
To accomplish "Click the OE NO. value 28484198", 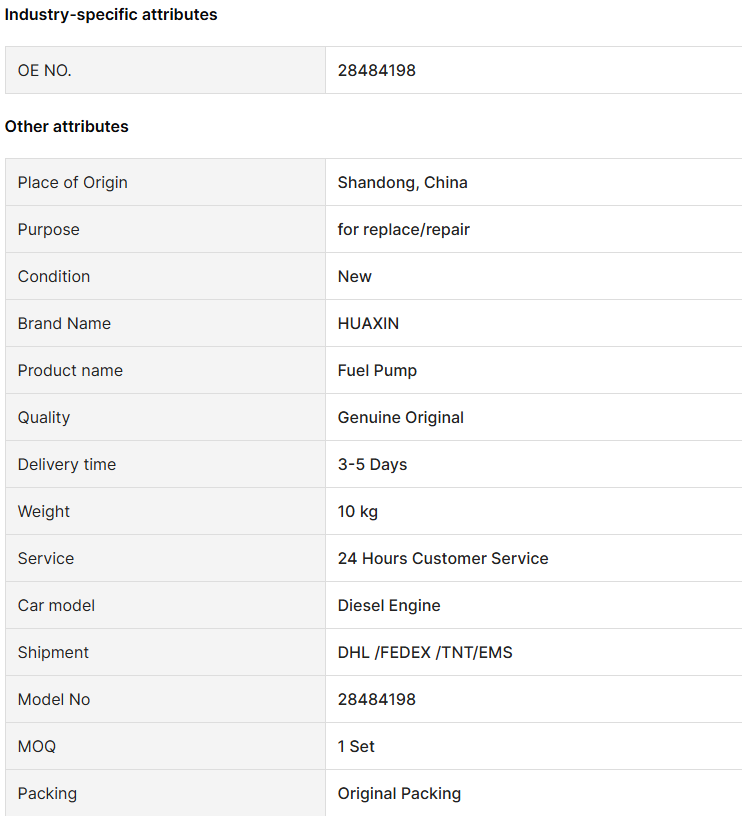I will (376, 70).
